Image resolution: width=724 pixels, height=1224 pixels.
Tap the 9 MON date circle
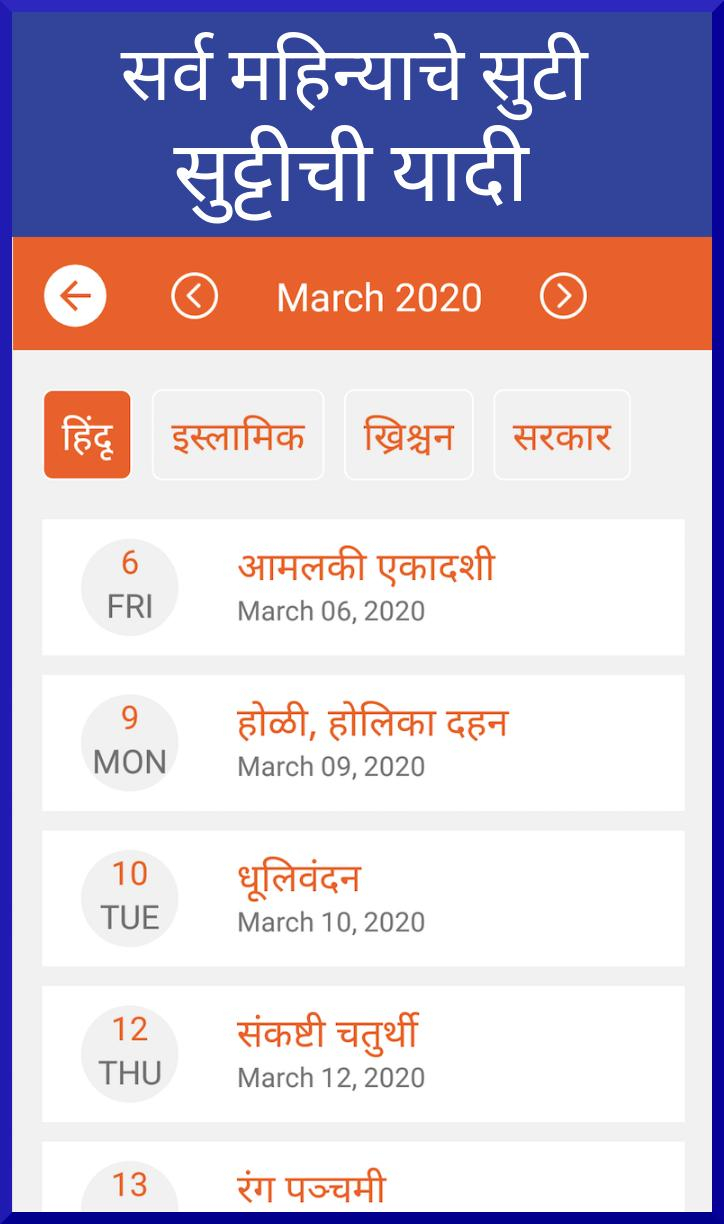130,743
